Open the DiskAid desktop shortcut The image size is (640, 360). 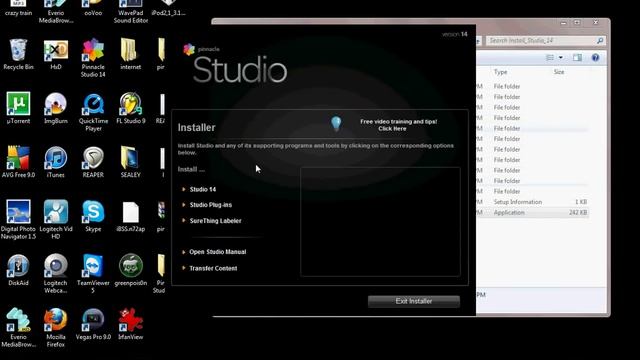[18, 270]
